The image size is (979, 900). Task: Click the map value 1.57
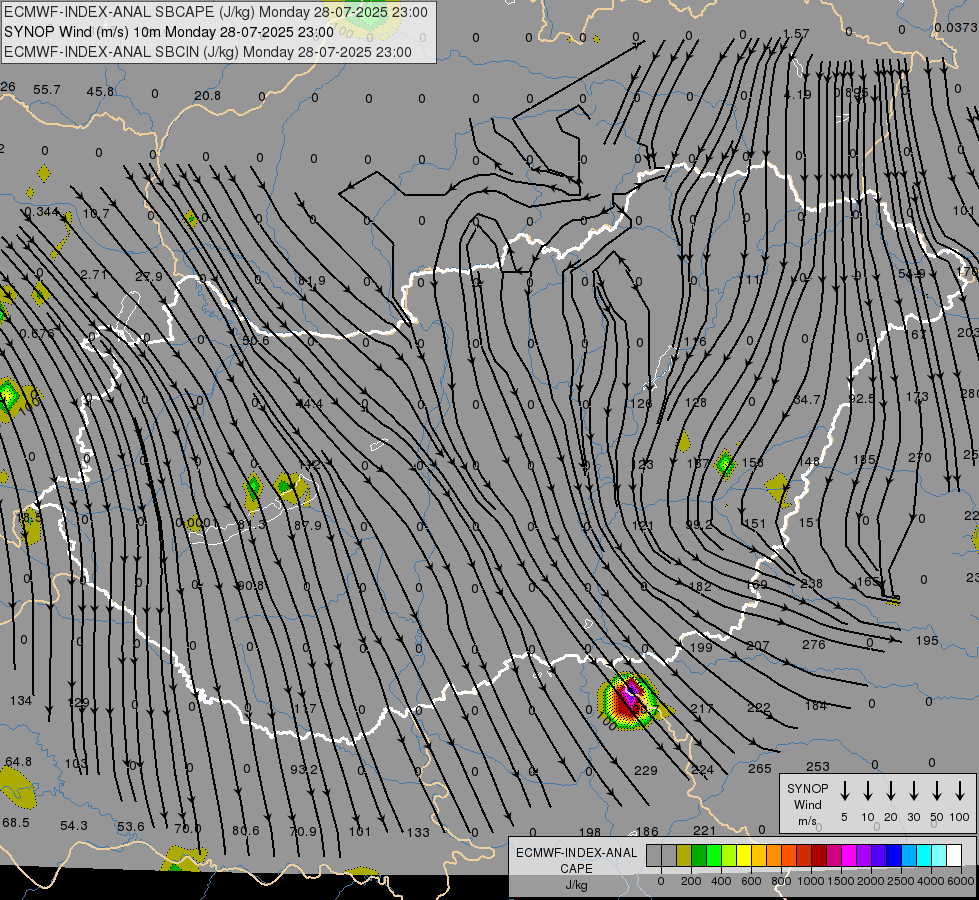click(796, 34)
